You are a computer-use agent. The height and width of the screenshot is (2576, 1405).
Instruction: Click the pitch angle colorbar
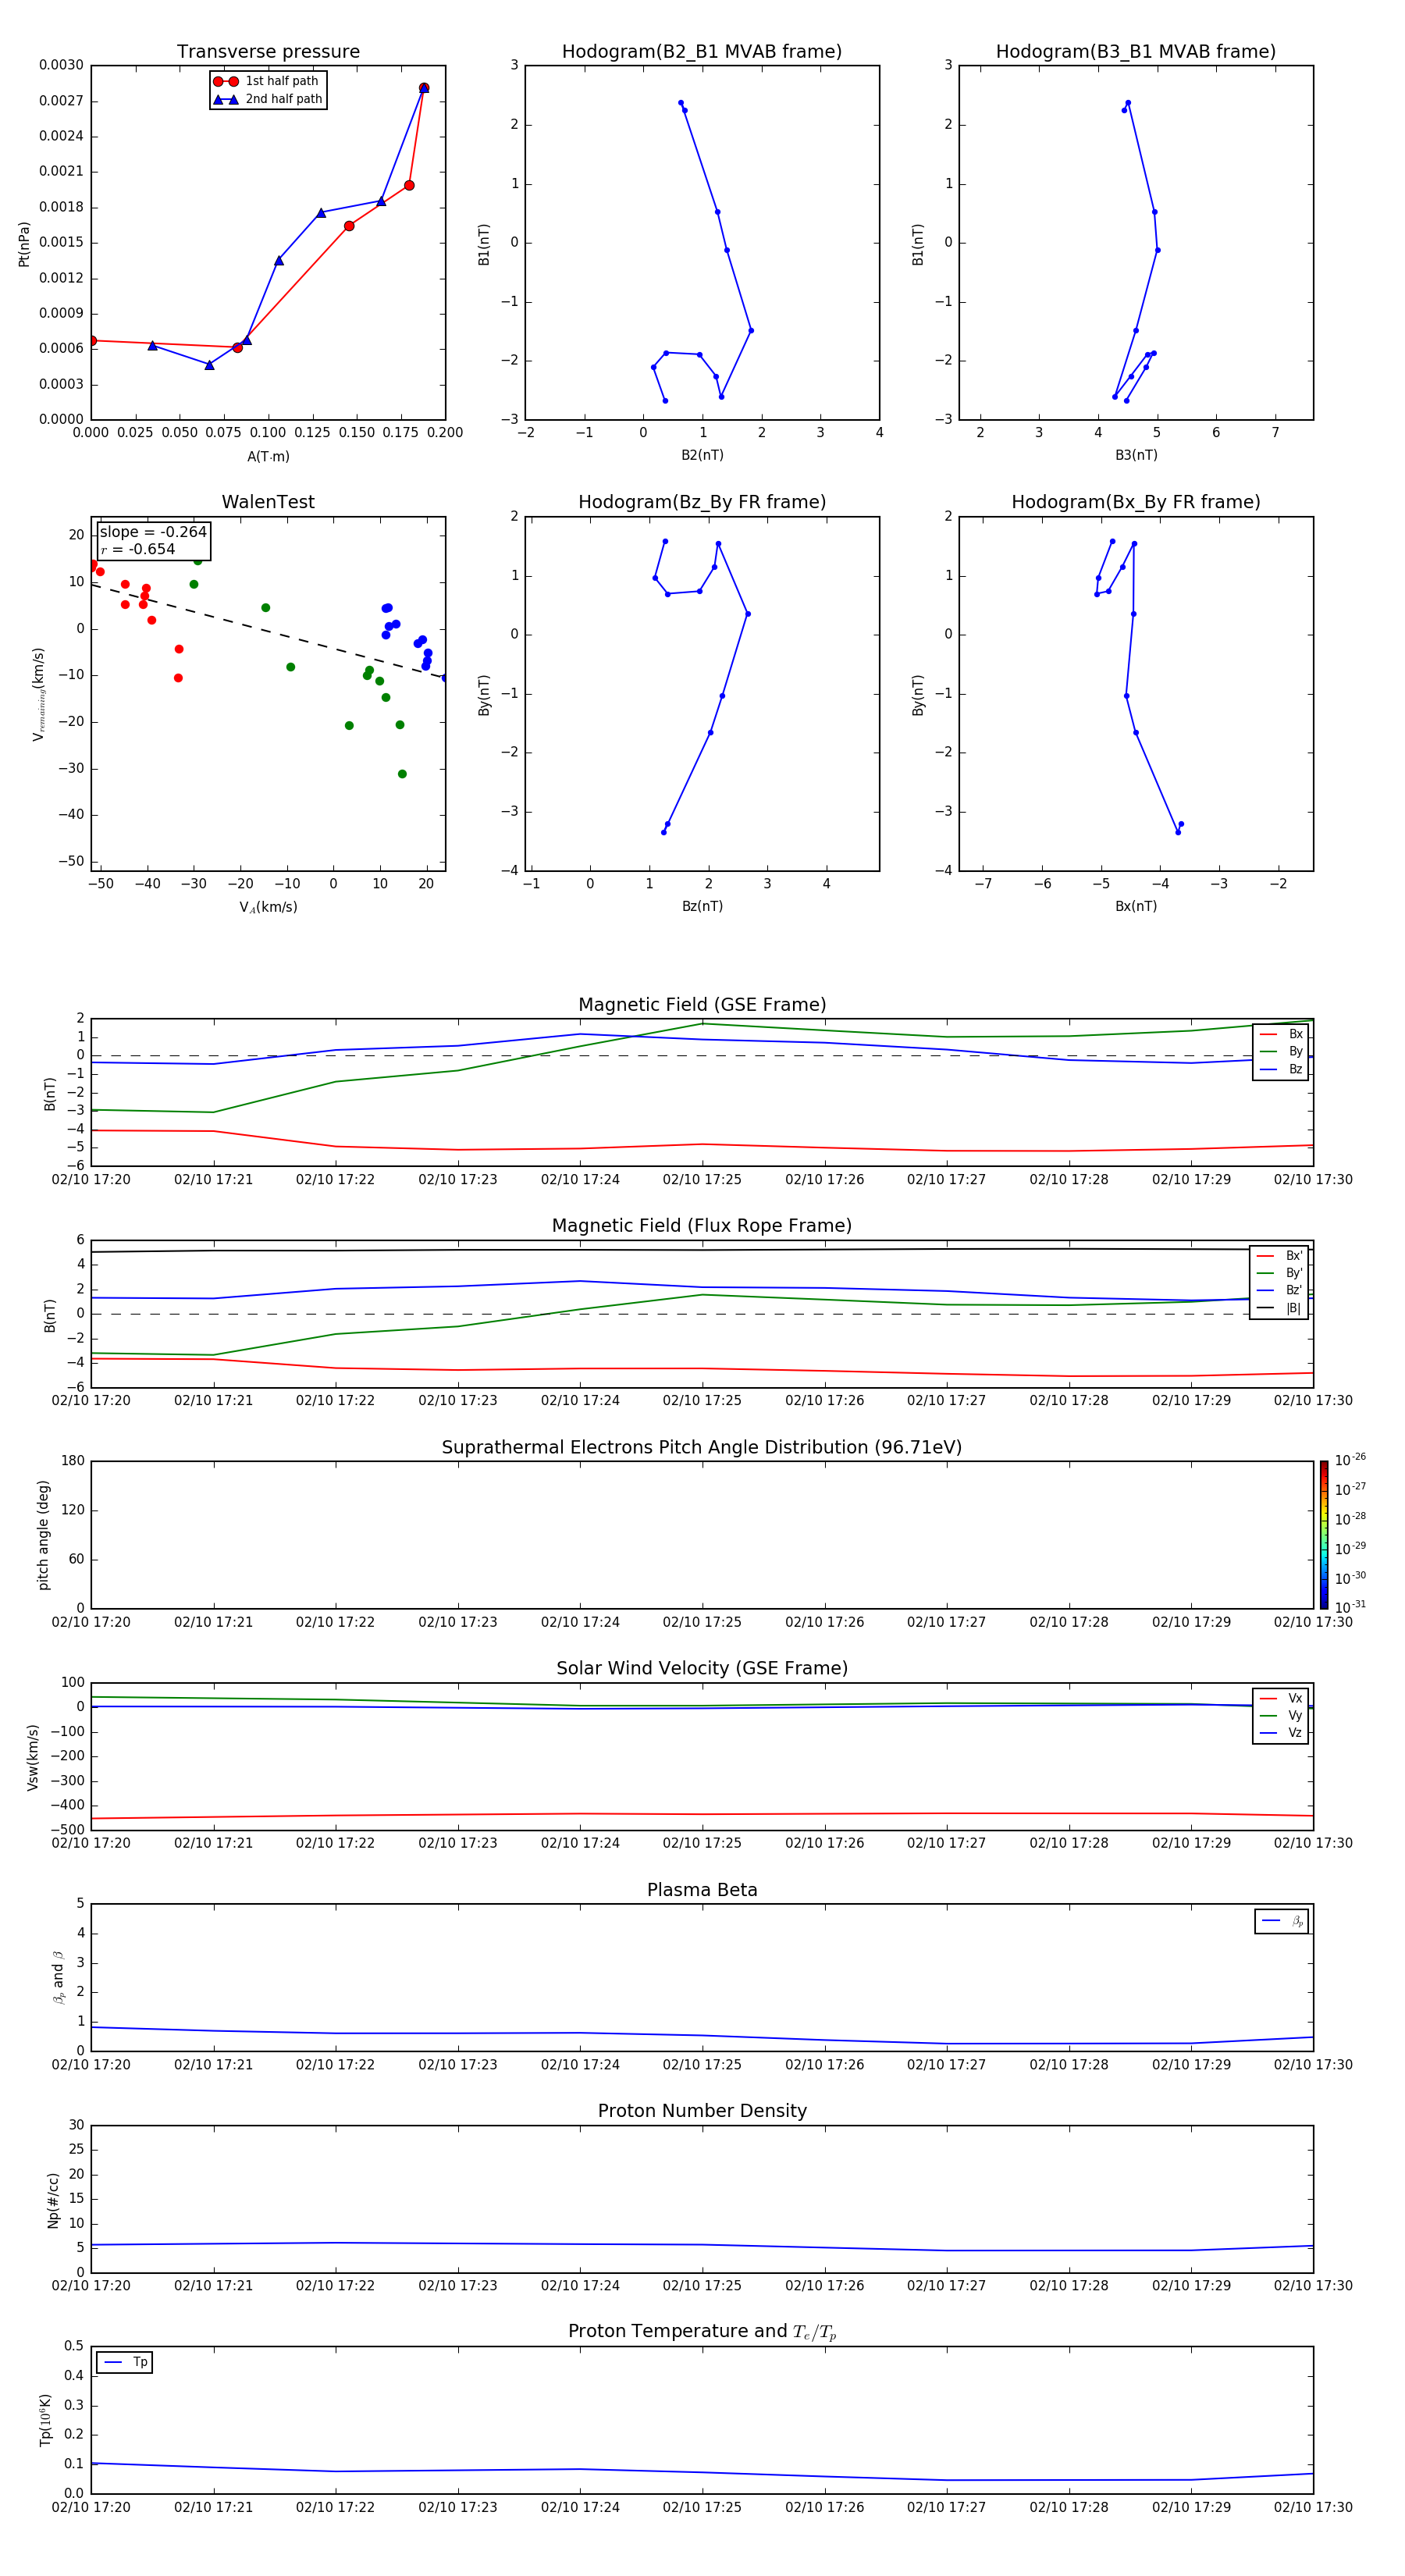point(1324,1535)
